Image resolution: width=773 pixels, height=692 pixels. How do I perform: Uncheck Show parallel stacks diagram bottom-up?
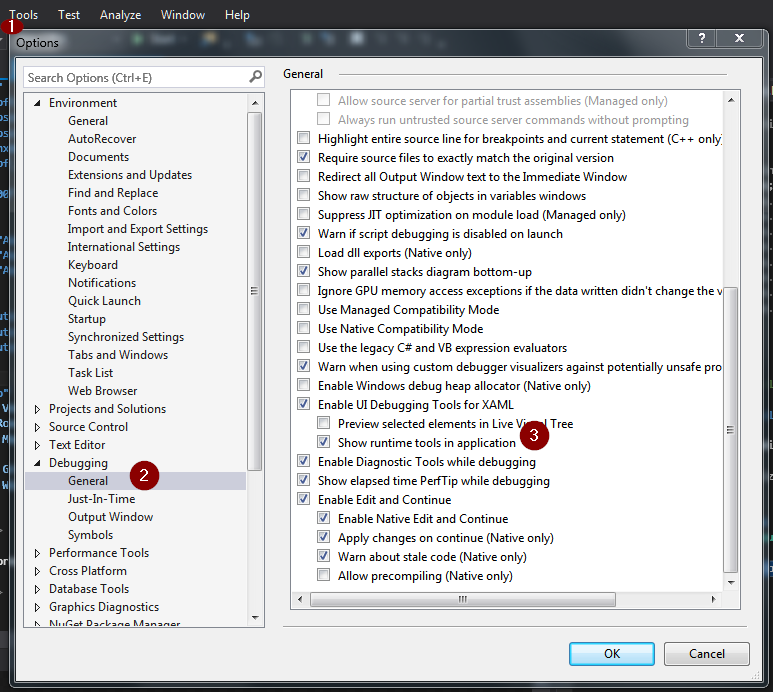pos(303,271)
